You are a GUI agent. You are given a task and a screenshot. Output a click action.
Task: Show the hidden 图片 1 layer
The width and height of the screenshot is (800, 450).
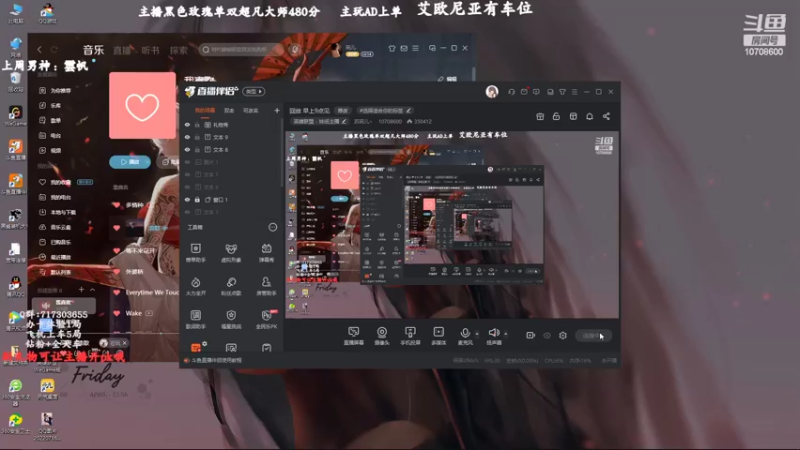click(x=187, y=162)
